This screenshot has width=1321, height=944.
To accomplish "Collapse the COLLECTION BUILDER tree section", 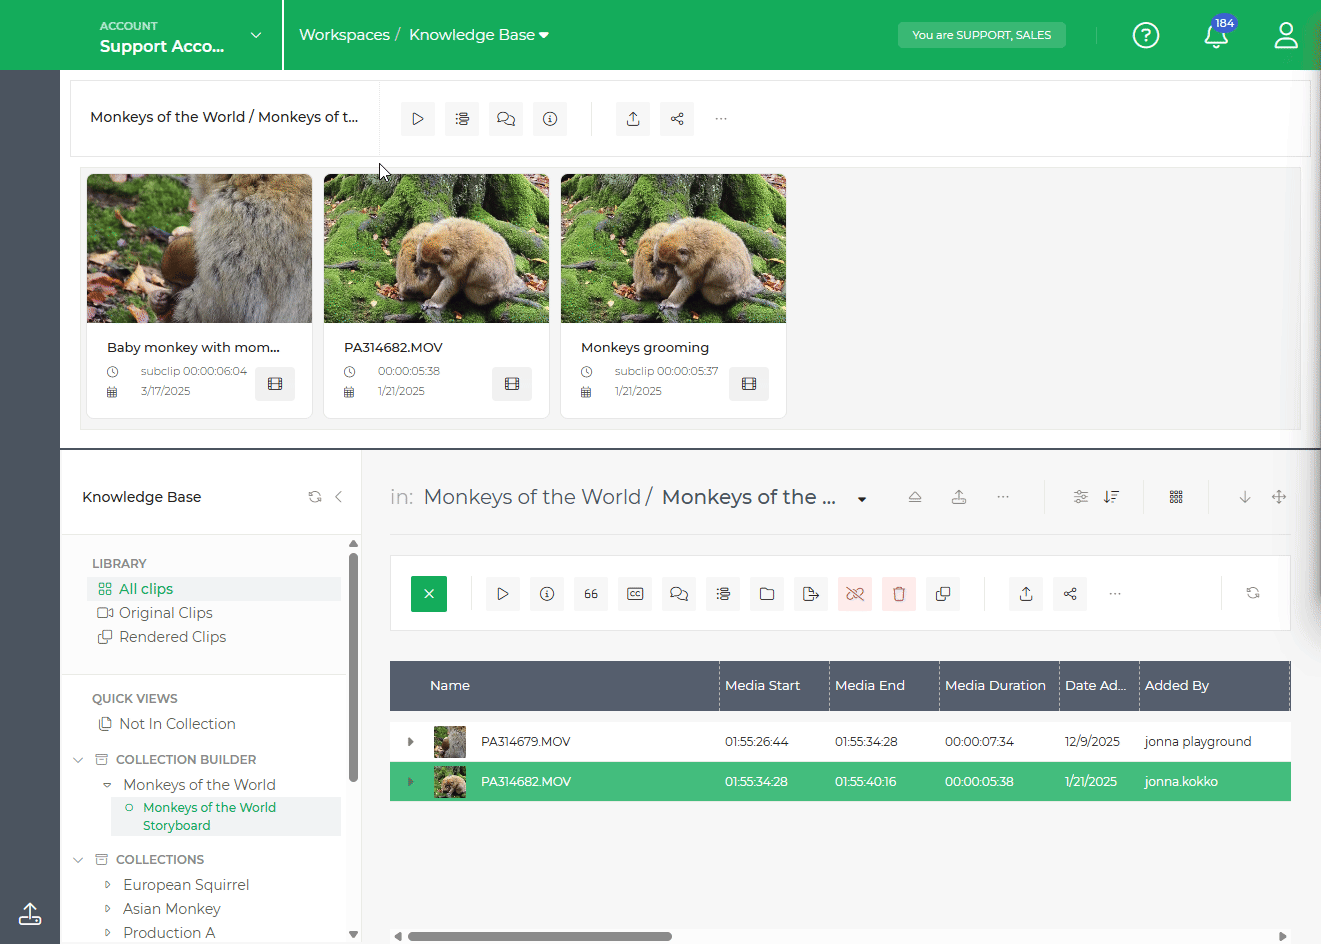I will 78,759.
